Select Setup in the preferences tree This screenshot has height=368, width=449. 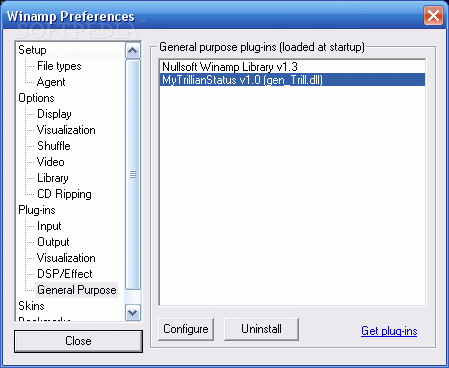click(x=32, y=50)
